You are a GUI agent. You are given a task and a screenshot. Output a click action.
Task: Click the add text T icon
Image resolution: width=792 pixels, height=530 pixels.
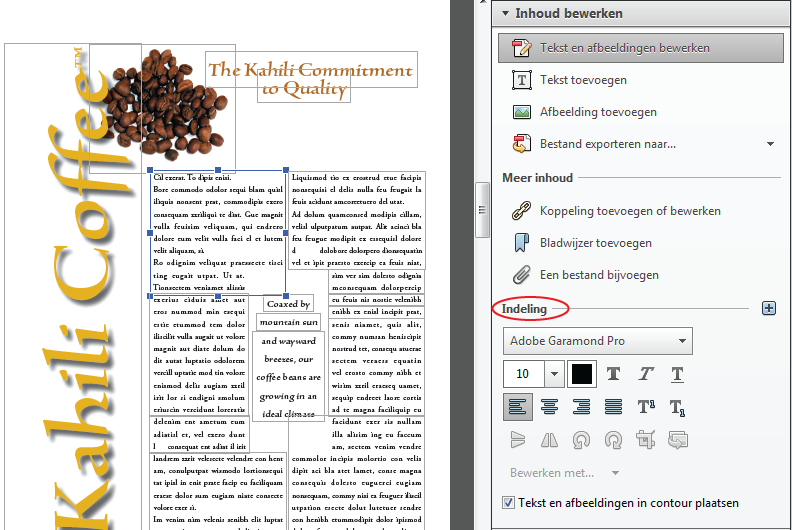click(x=522, y=80)
